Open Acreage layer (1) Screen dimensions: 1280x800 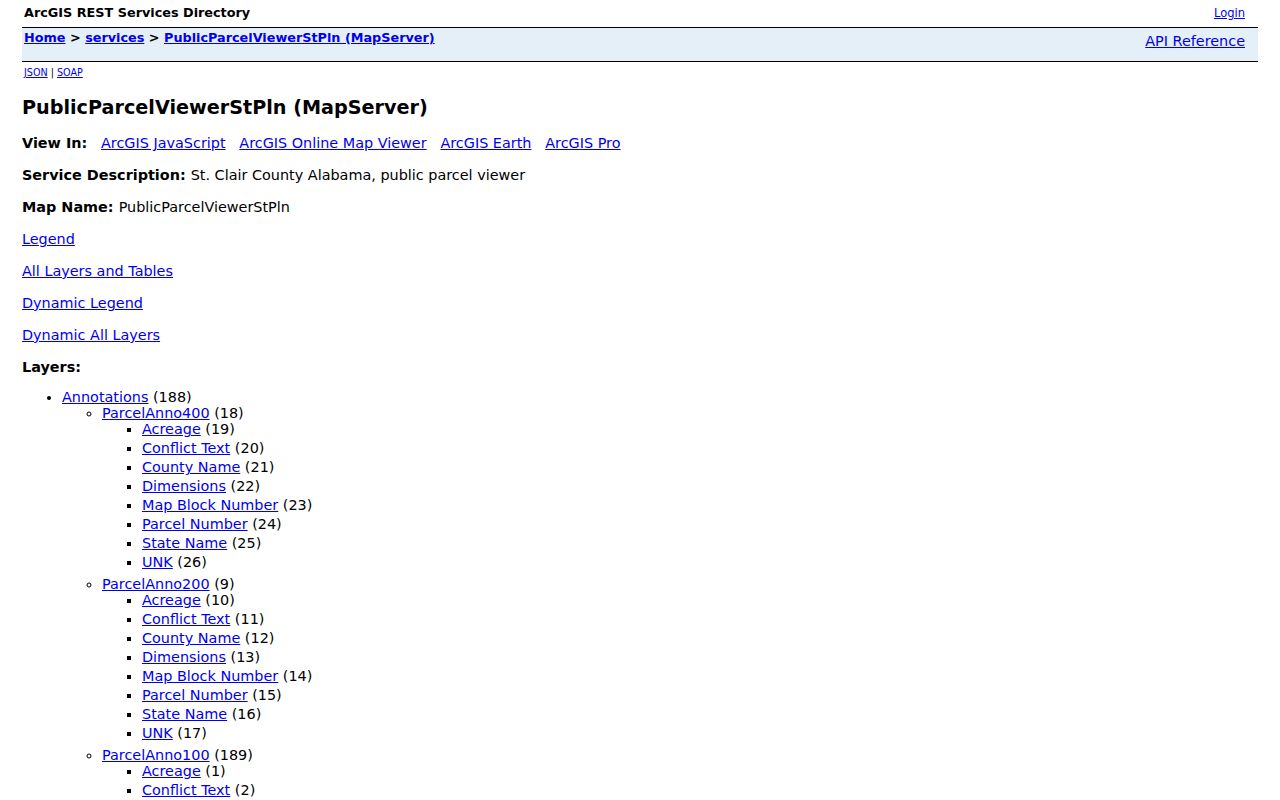pos(171,771)
